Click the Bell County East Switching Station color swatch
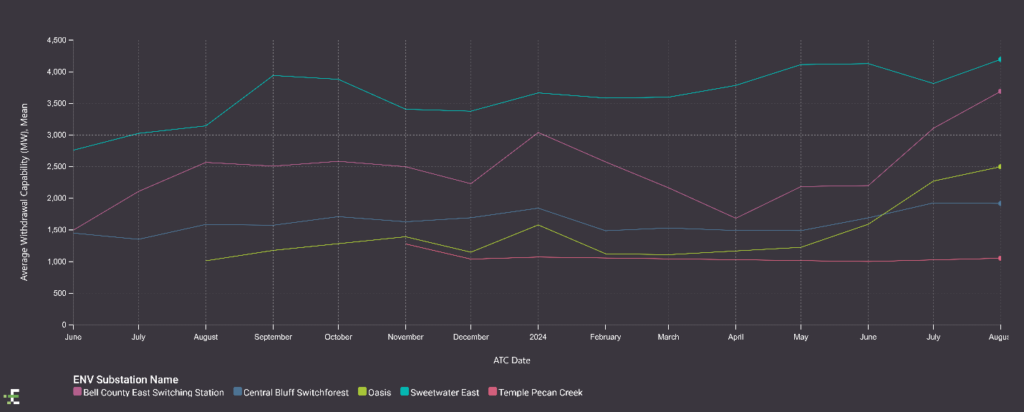This screenshot has width=1024, height=412. click(x=78, y=392)
